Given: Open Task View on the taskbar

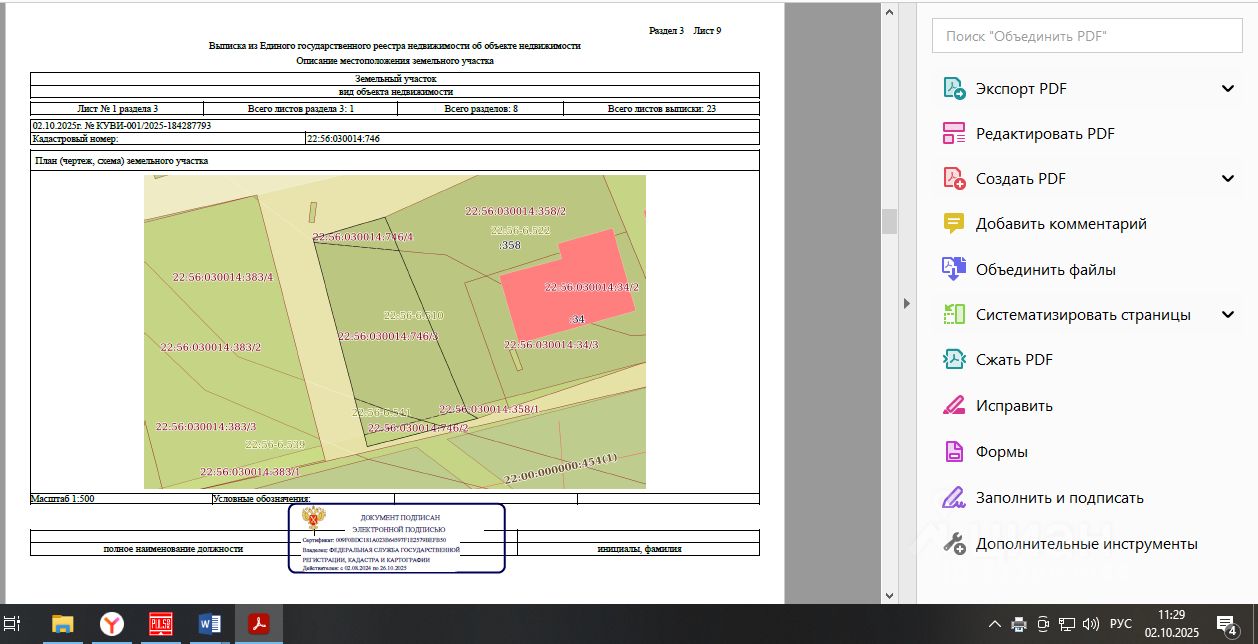Looking at the screenshot, I should coord(13,624).
